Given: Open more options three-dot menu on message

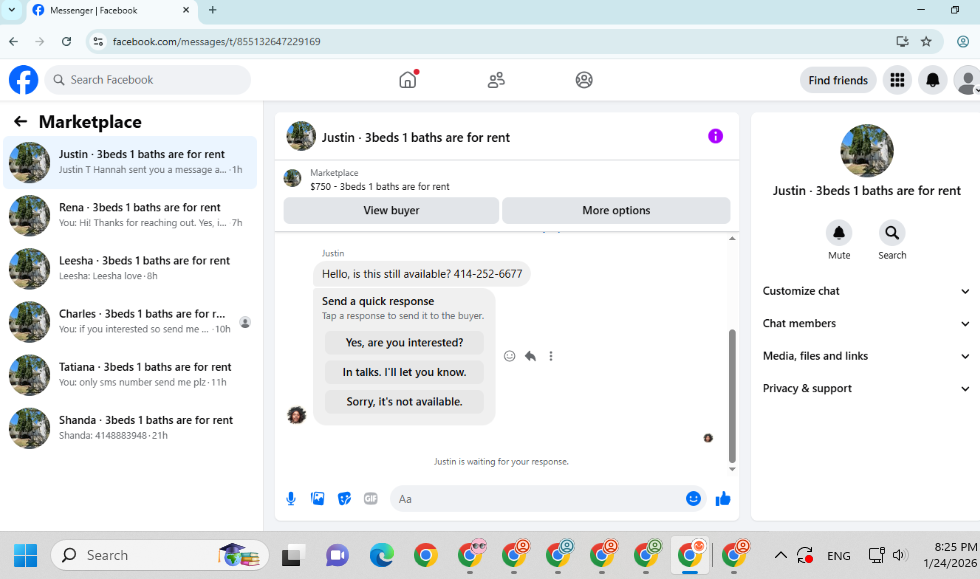Looking at the screenshot, I should [551, 356].
